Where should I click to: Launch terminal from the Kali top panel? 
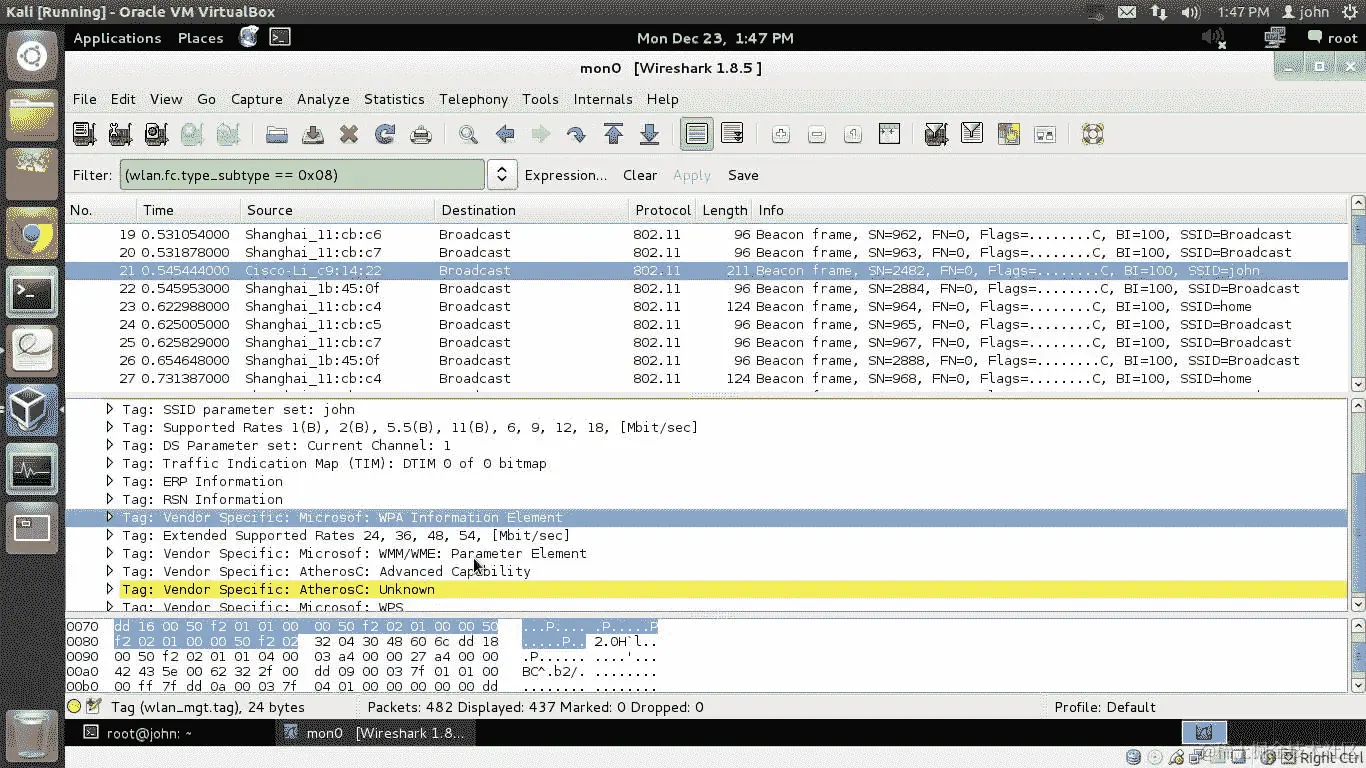point(280,38)
